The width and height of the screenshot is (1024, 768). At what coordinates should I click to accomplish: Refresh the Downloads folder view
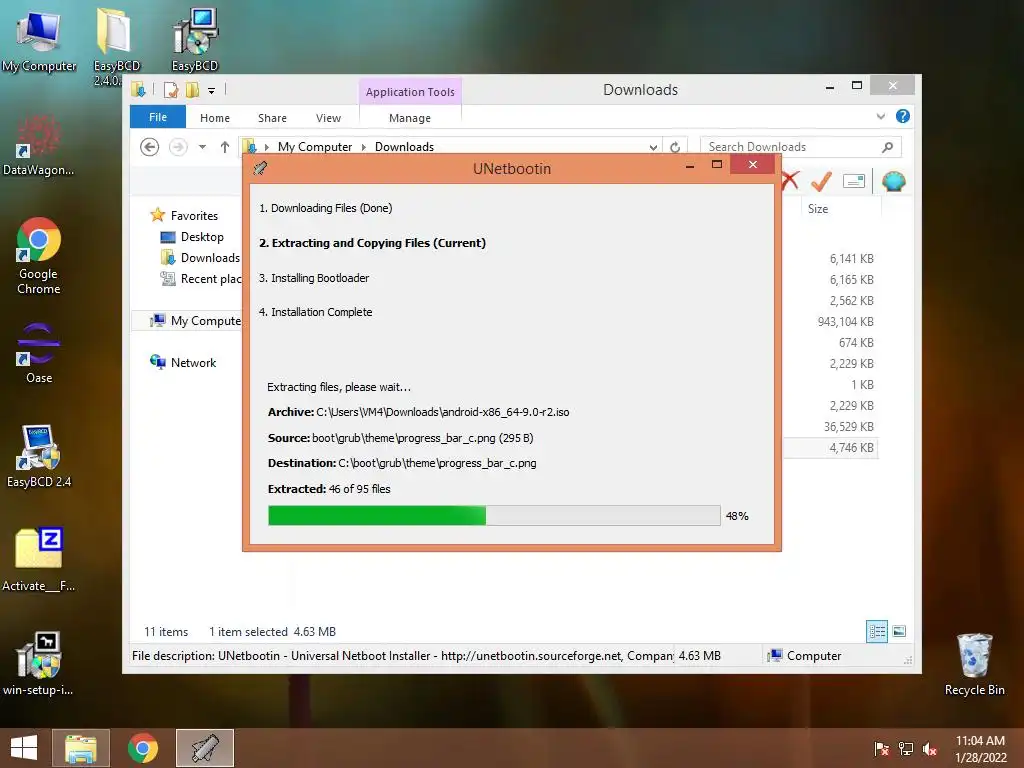click(x=675, y=147)
